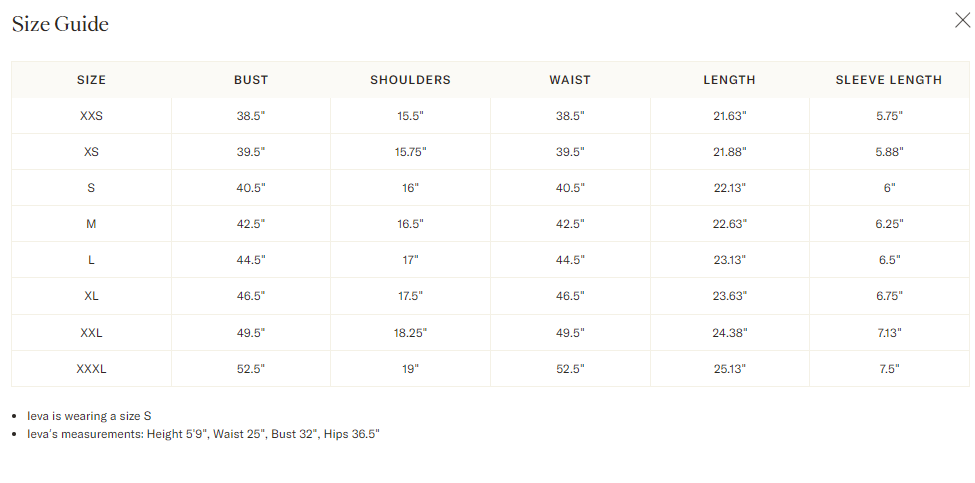Select the S size row label
The height and width of the screenshot is (483, 975).
click(91, 188)
